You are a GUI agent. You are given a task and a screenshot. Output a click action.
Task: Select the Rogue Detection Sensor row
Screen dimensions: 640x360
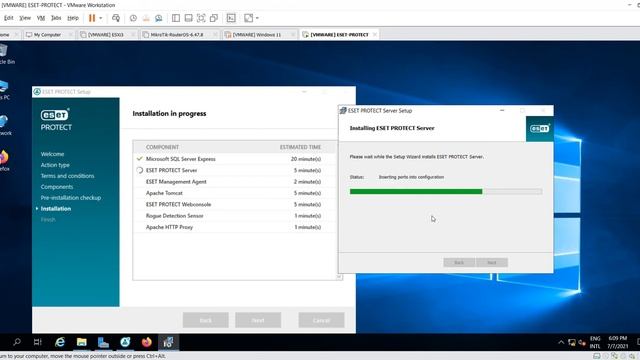(x=235, y=216)
